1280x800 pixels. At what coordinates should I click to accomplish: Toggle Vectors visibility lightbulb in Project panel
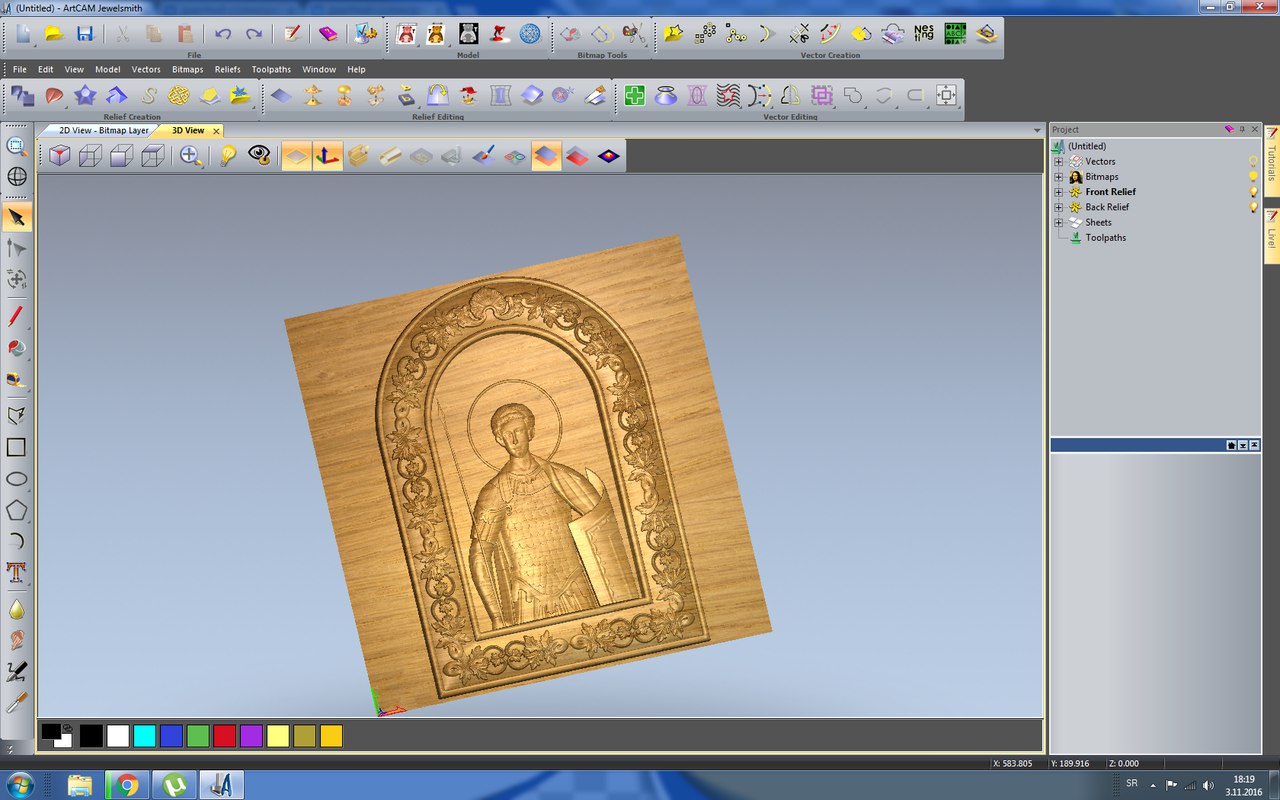pyautogui.click(x=1253, y=161)
